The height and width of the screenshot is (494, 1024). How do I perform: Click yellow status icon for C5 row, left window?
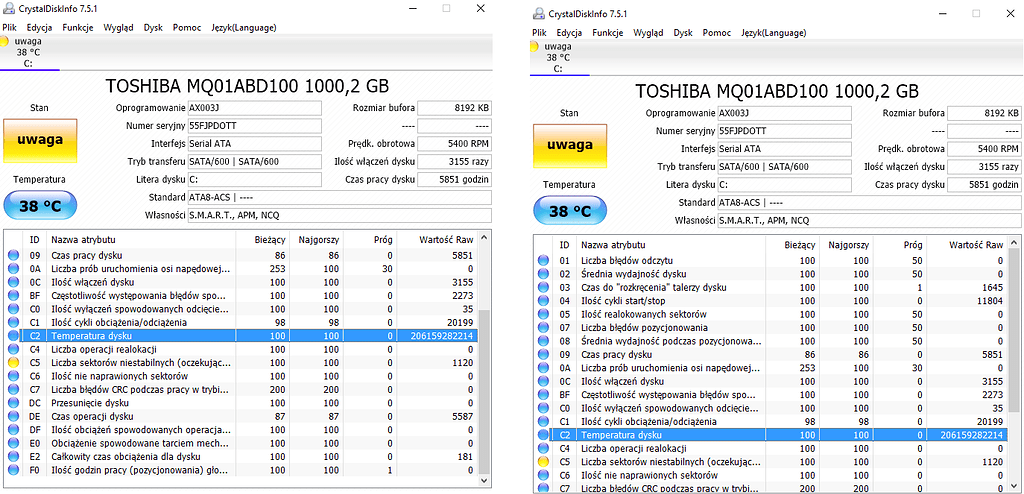[x=13, y=363]
